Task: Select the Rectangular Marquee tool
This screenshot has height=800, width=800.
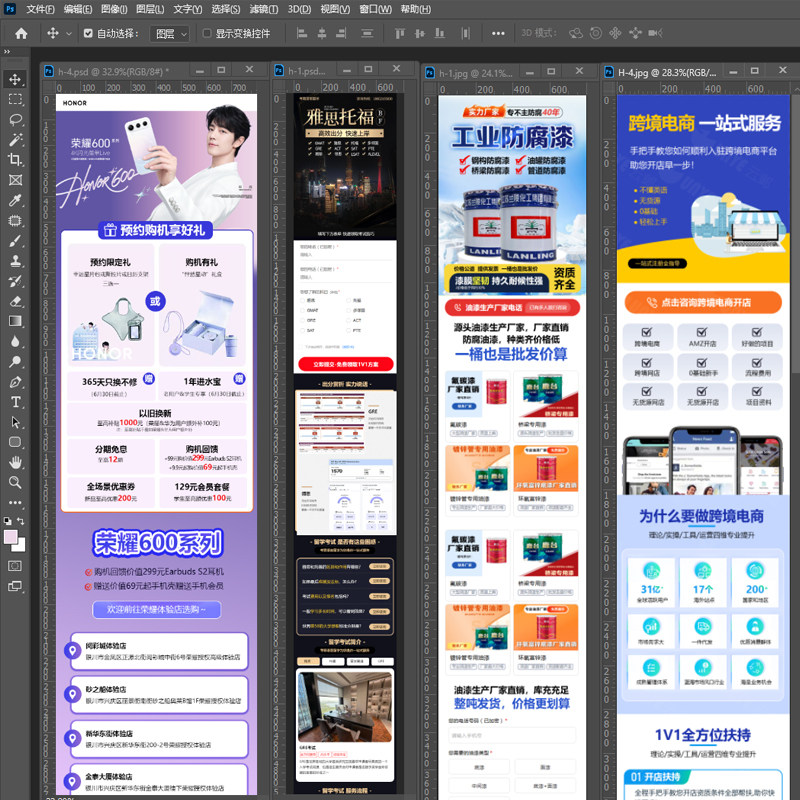Action: pyautogui.click(x=15, y=99)
